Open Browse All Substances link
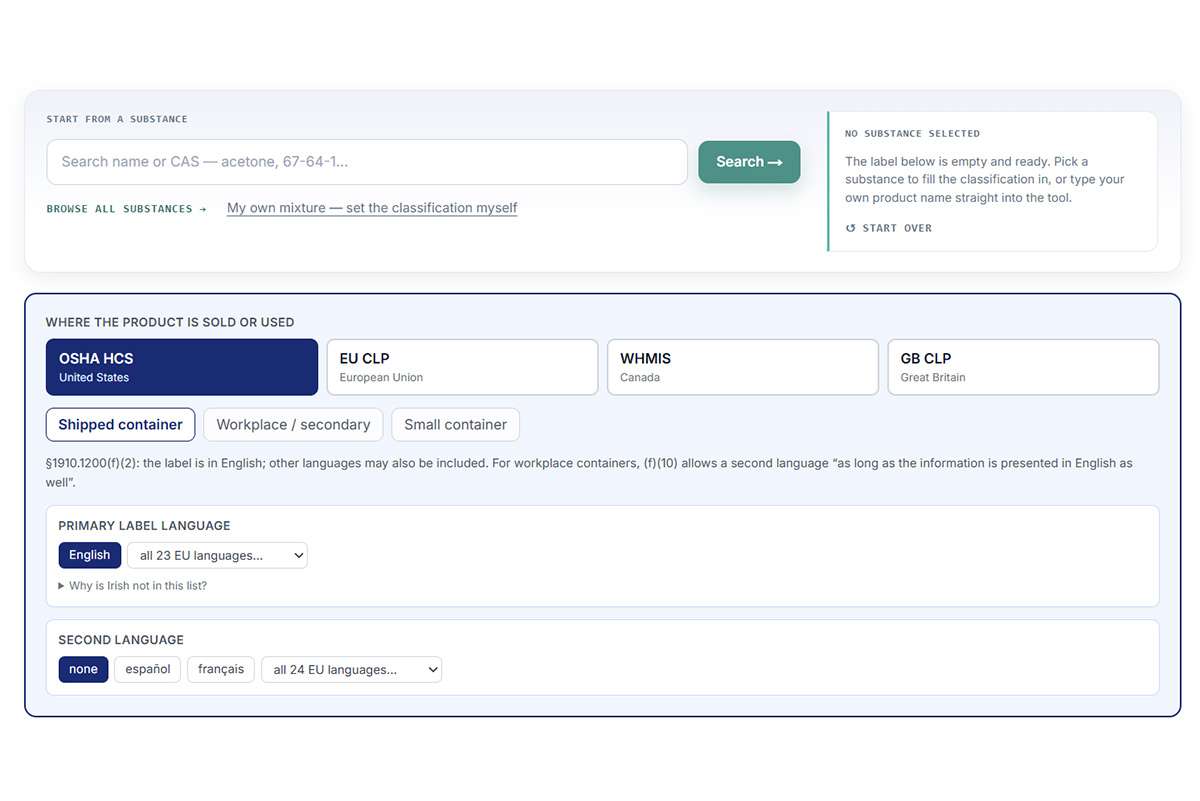This screenshot has width=1200, height=801. 127,209
